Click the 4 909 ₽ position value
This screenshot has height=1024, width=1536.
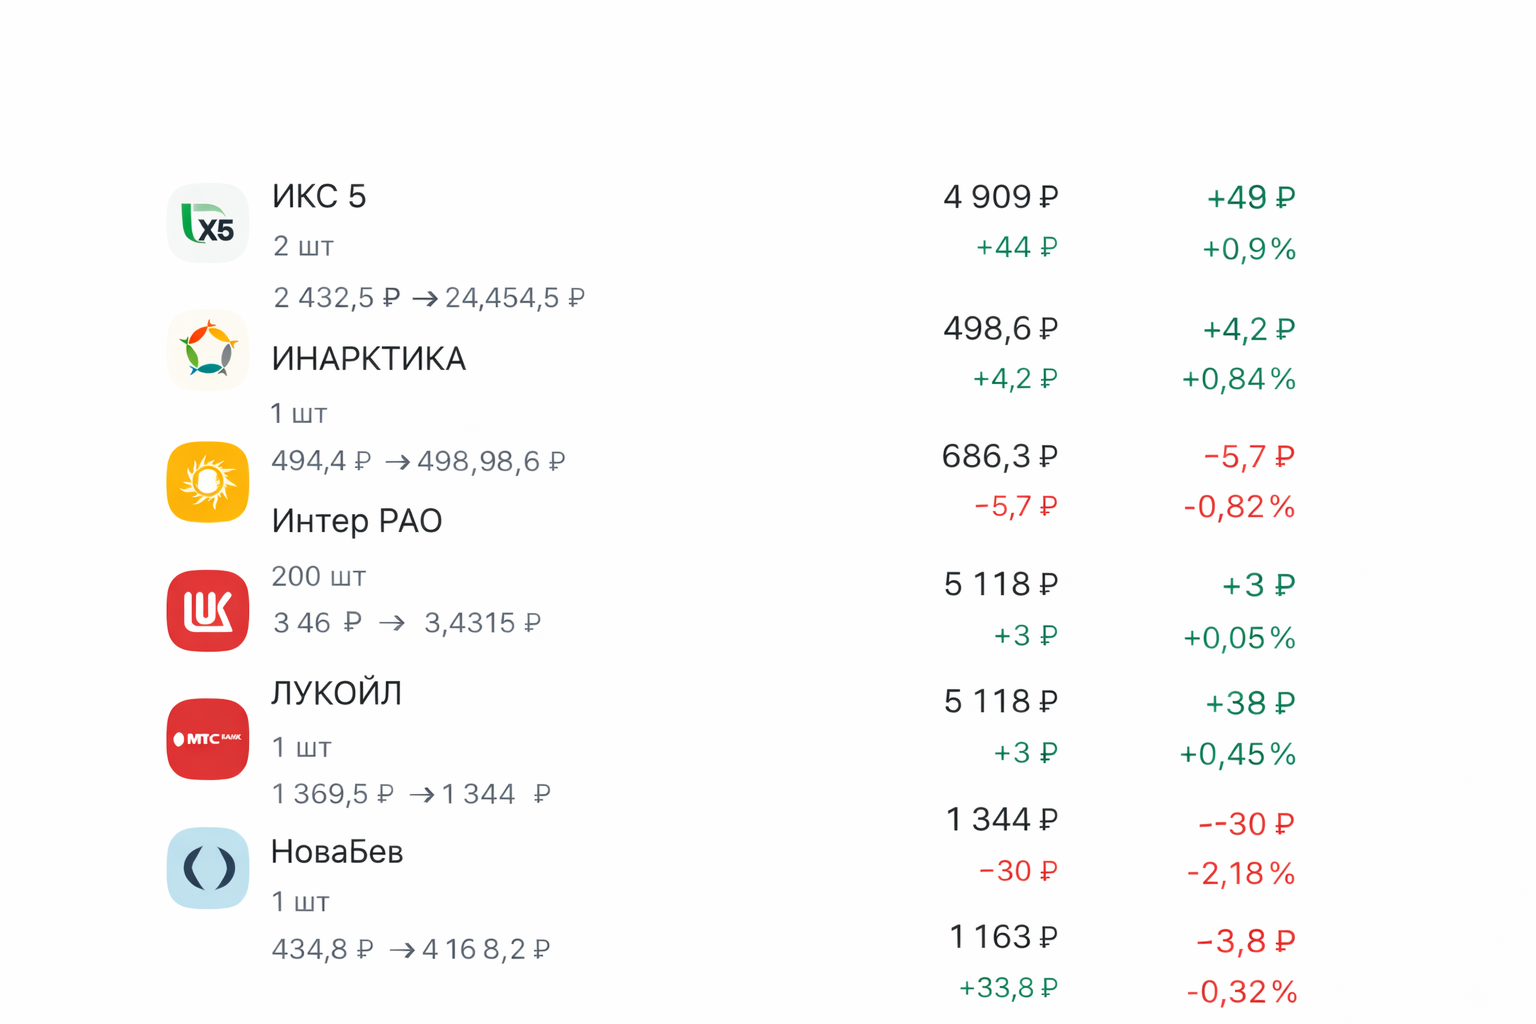click(1000, 197)
